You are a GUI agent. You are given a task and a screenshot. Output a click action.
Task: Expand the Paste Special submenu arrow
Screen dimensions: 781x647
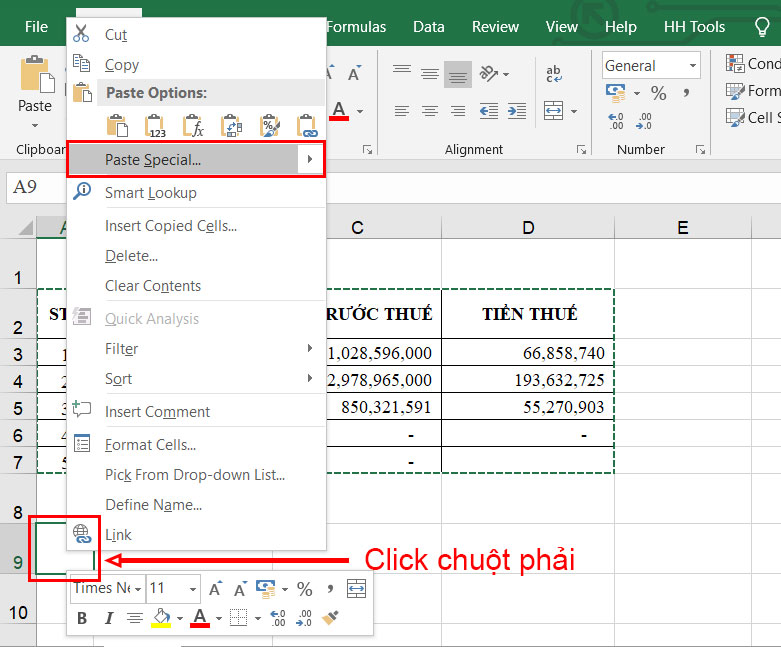pos(310,159)
